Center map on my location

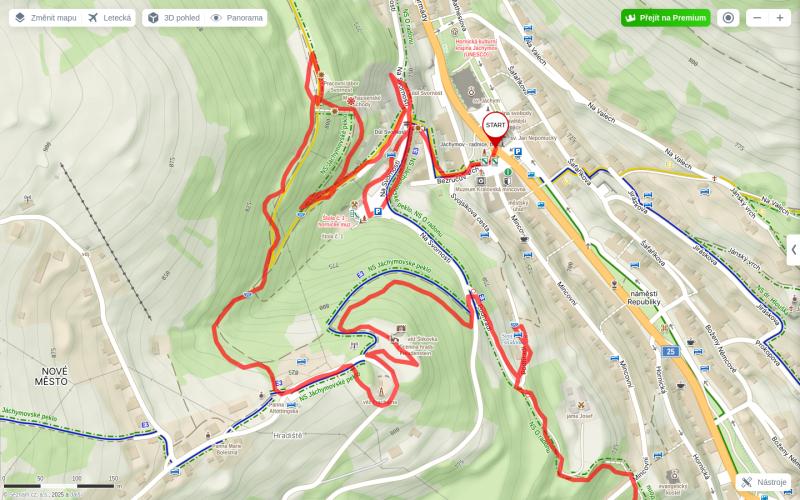(x=728, y=18)
